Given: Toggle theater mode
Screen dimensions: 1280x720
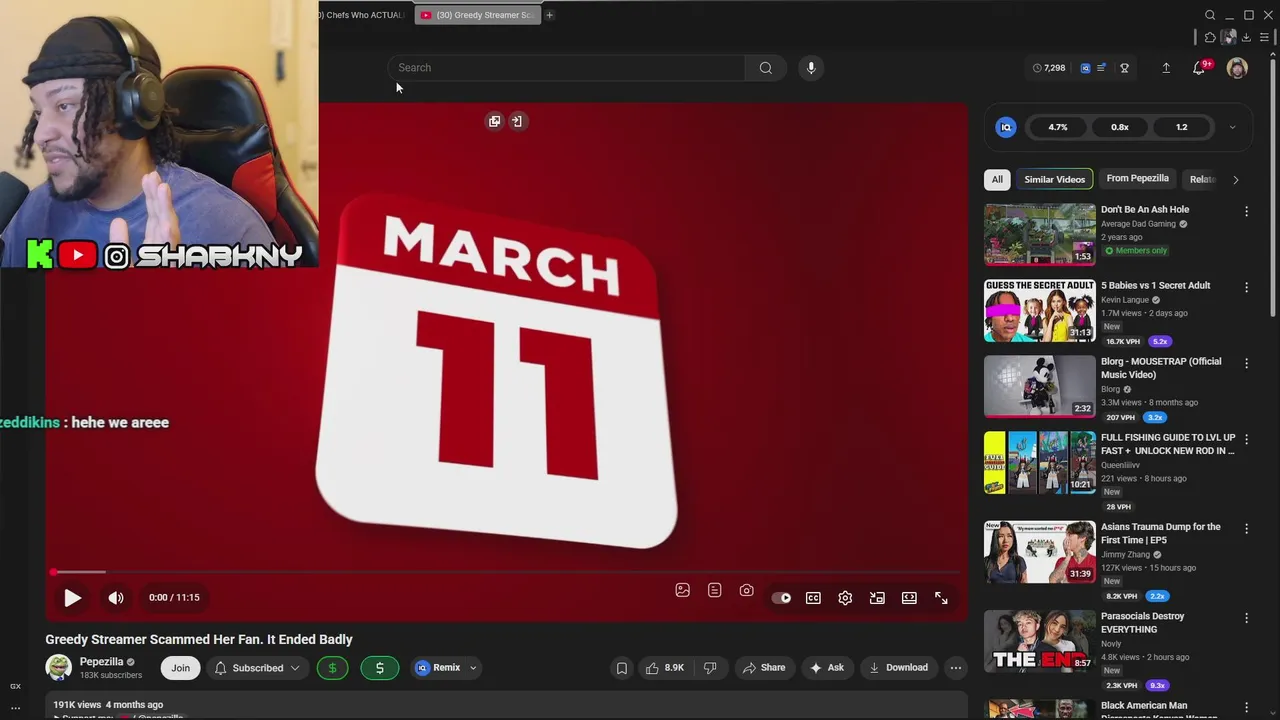Looking at the screenshot, I should coord(909,598).
